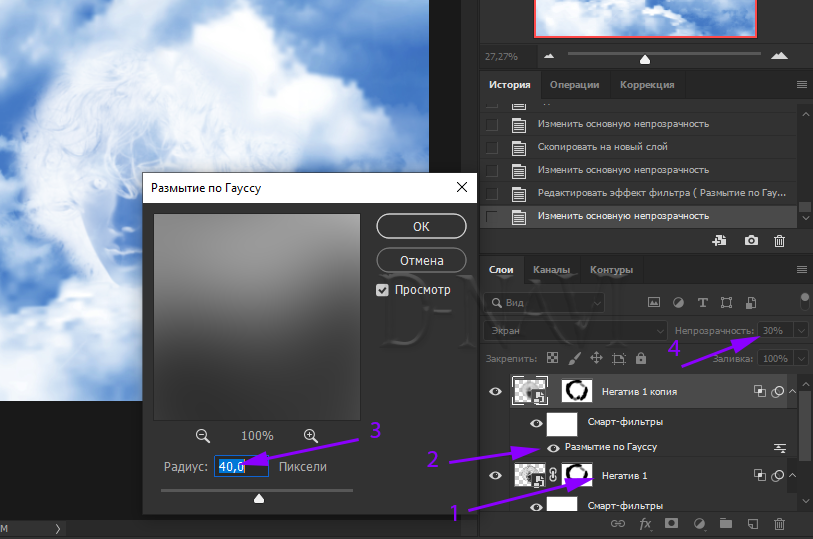The height and width of the screenshot is (539, 813).
Task: Toggle history brush box for Скопировать на новый слой
Action: coord(492,148)
